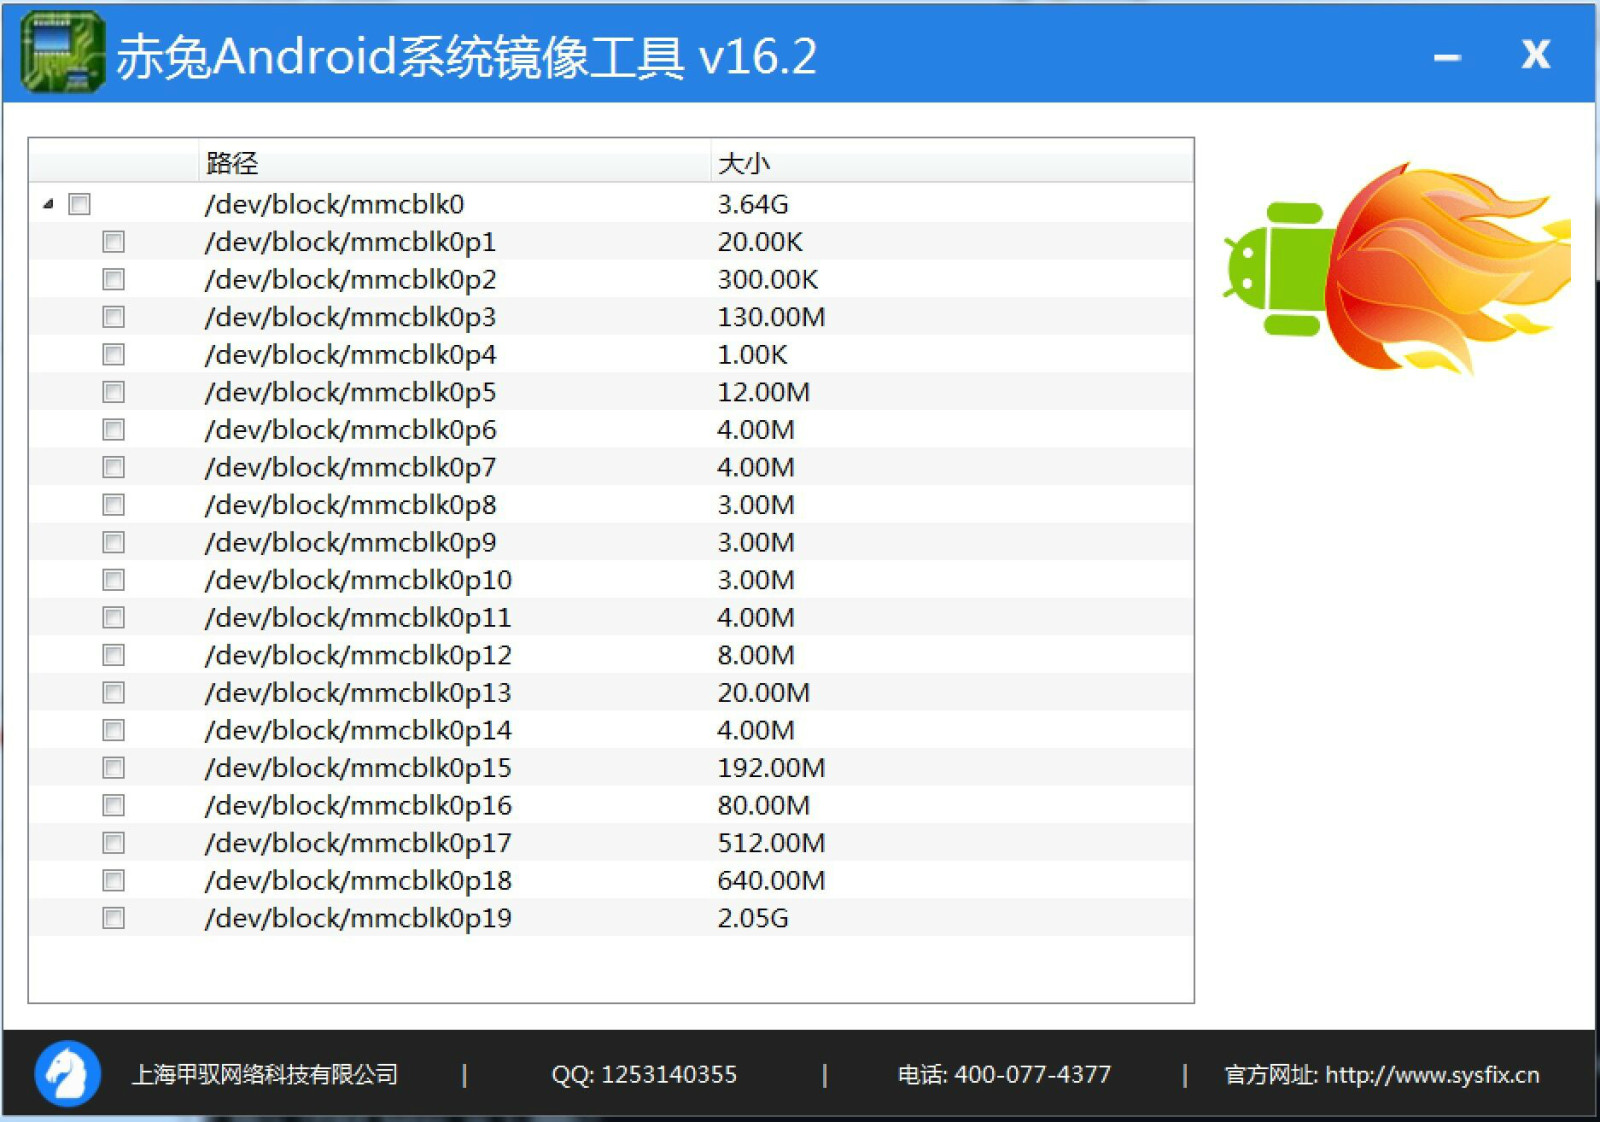Close the Android image tool window
Image resolution: width=1600 pixels, height=1122 pixels.
coord(1536,54)
